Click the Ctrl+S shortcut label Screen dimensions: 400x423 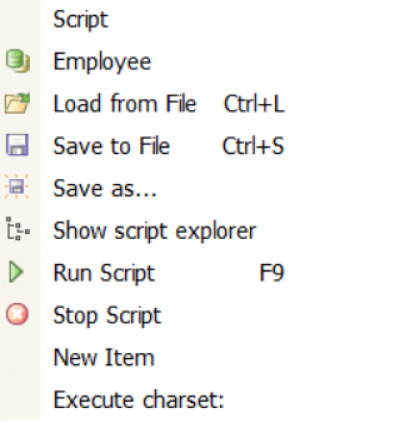(x=253, y=146)
